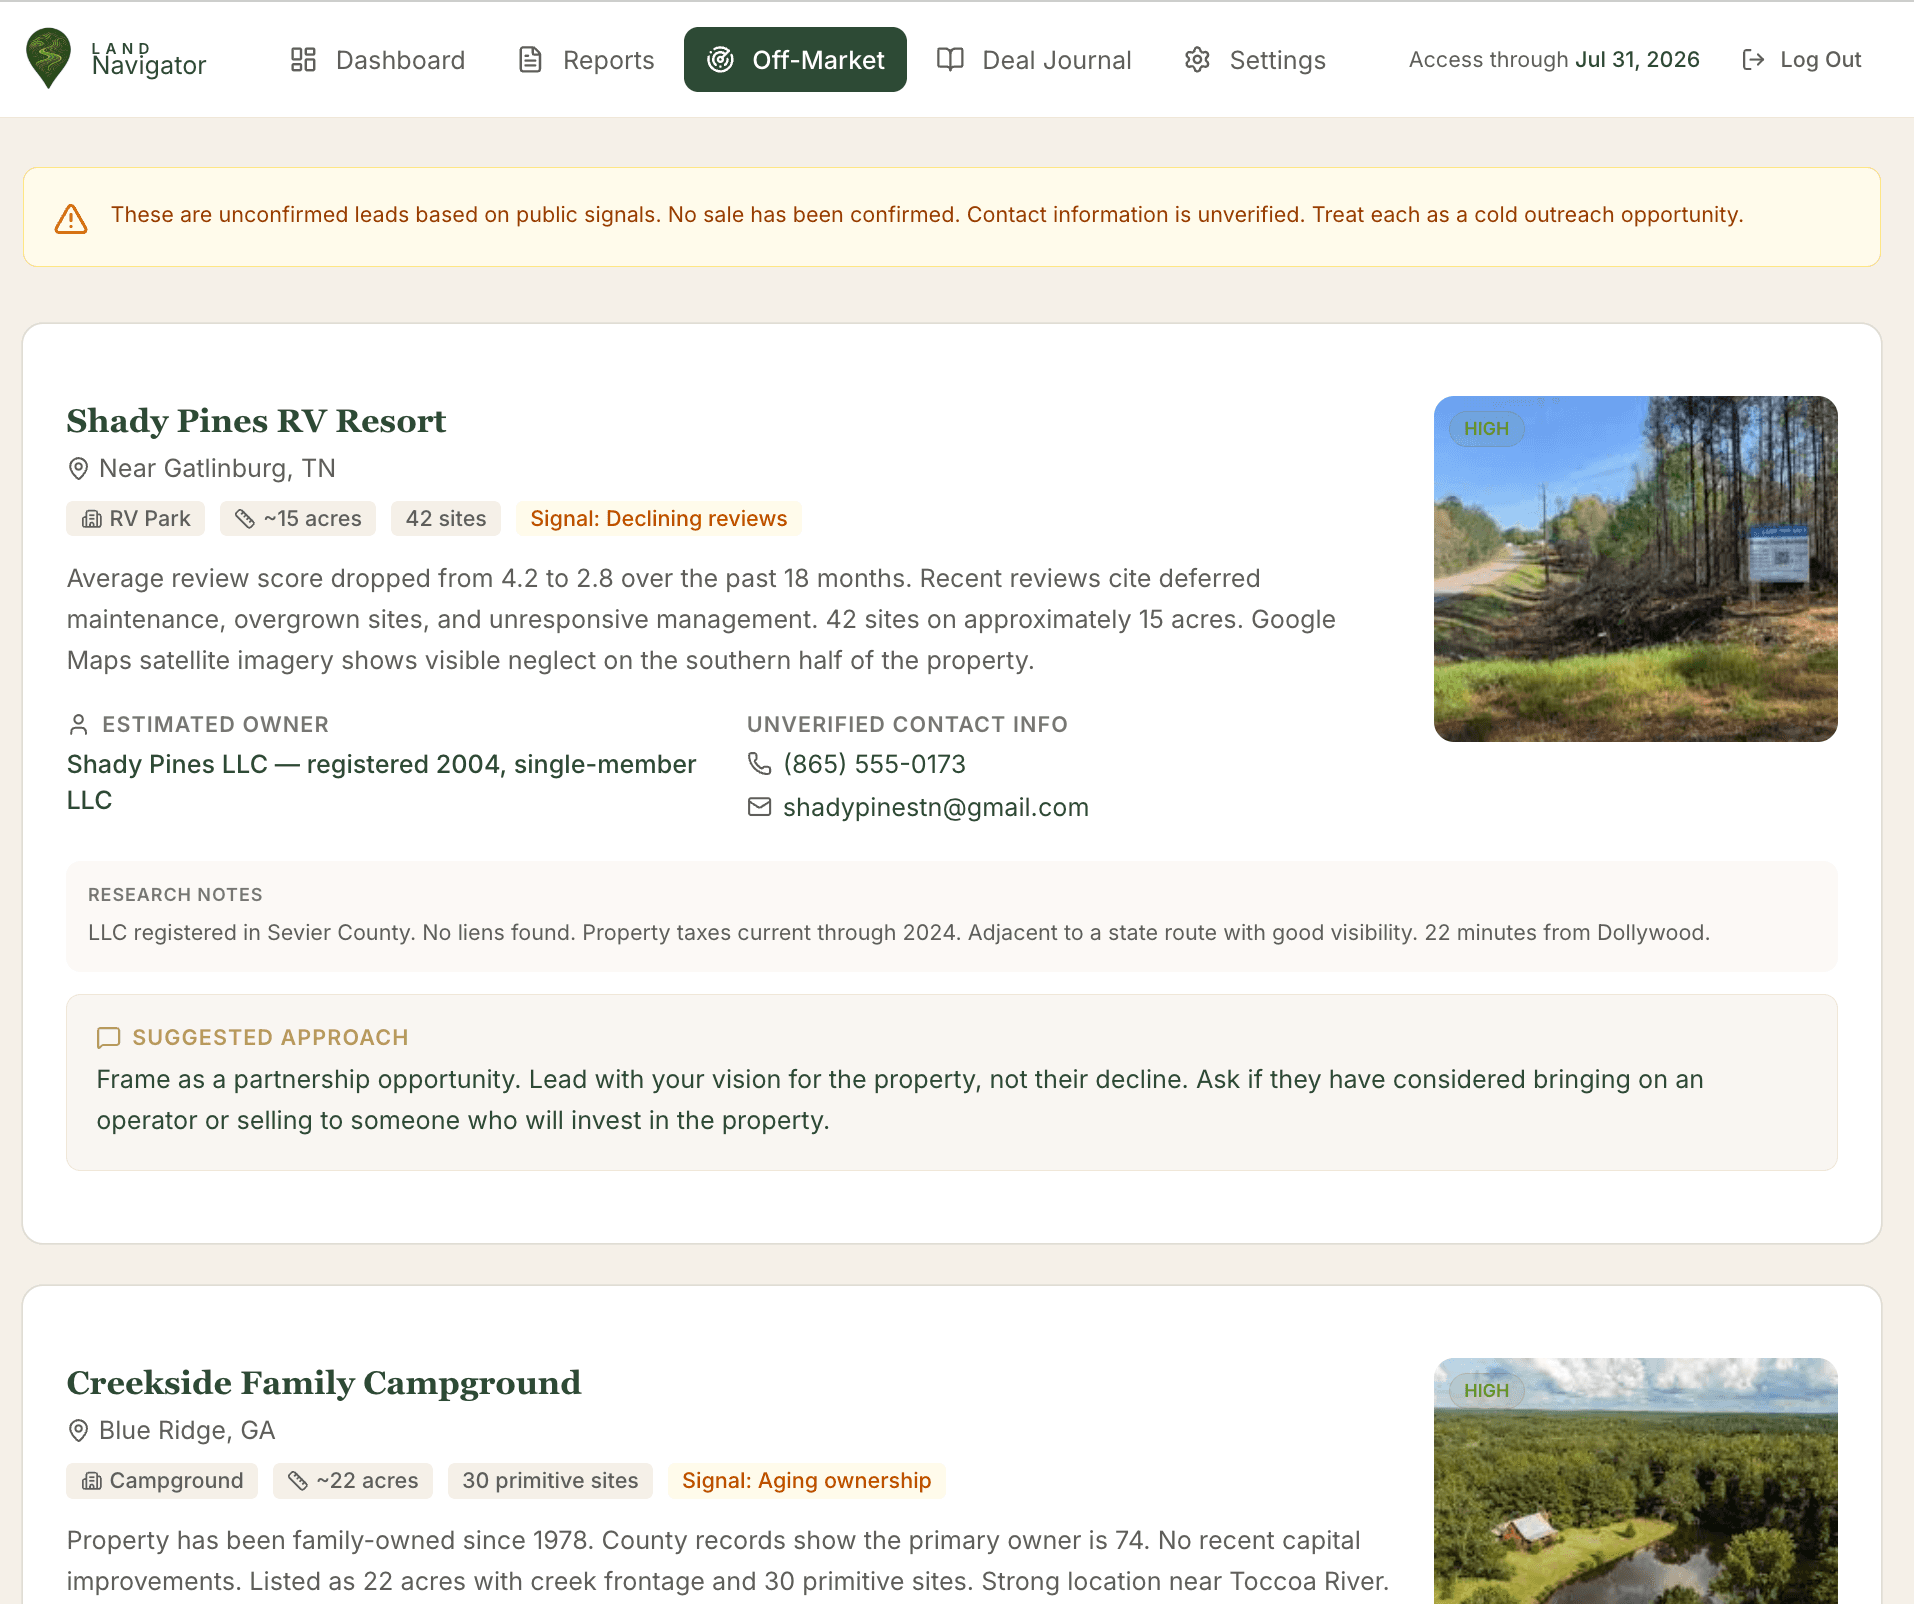1914x1604 pixels.
Task: Click the Off-Market radar icon
Action: pos(720,60)
